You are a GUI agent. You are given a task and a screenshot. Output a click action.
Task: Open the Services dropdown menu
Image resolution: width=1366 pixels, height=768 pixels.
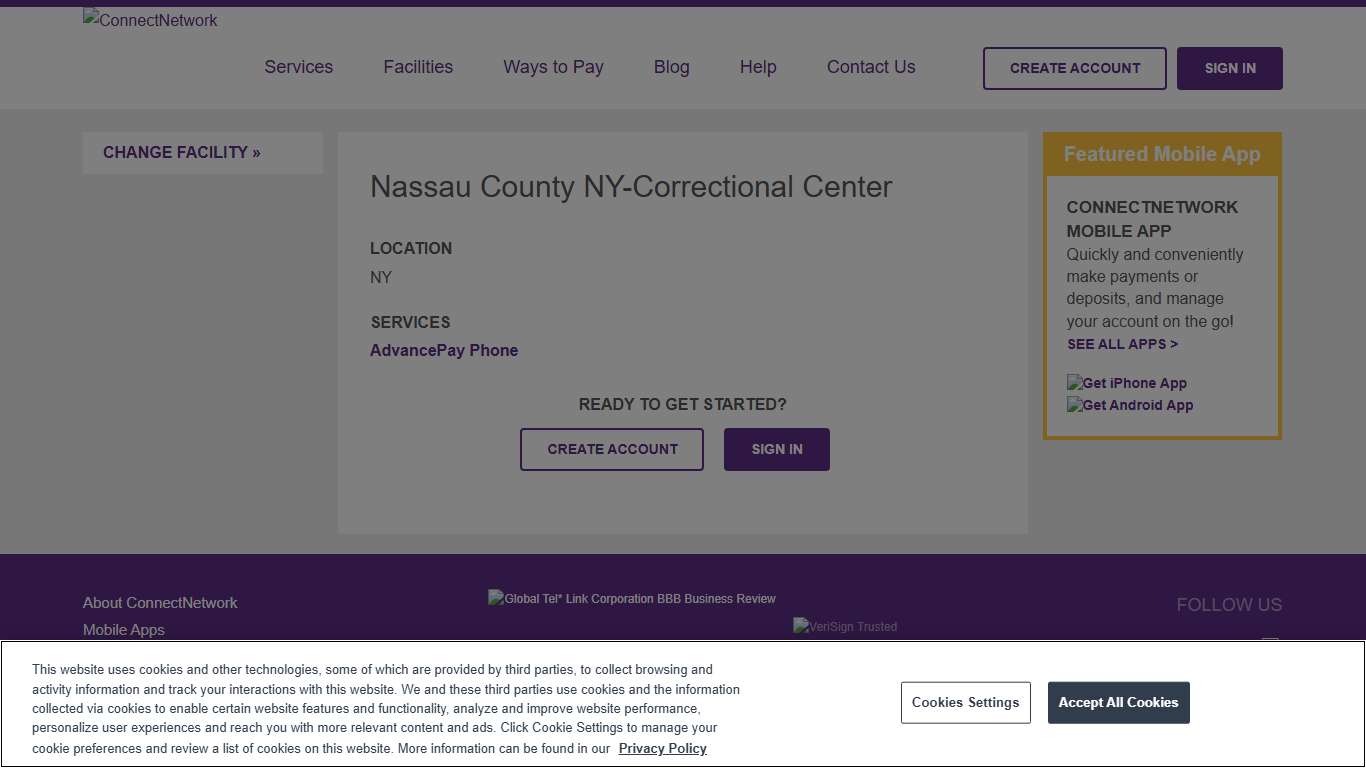coord(298,67)
